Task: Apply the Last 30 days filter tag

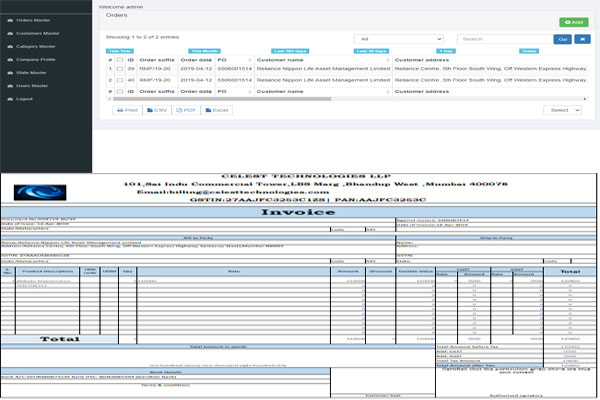Action: (x=371, y=51)
